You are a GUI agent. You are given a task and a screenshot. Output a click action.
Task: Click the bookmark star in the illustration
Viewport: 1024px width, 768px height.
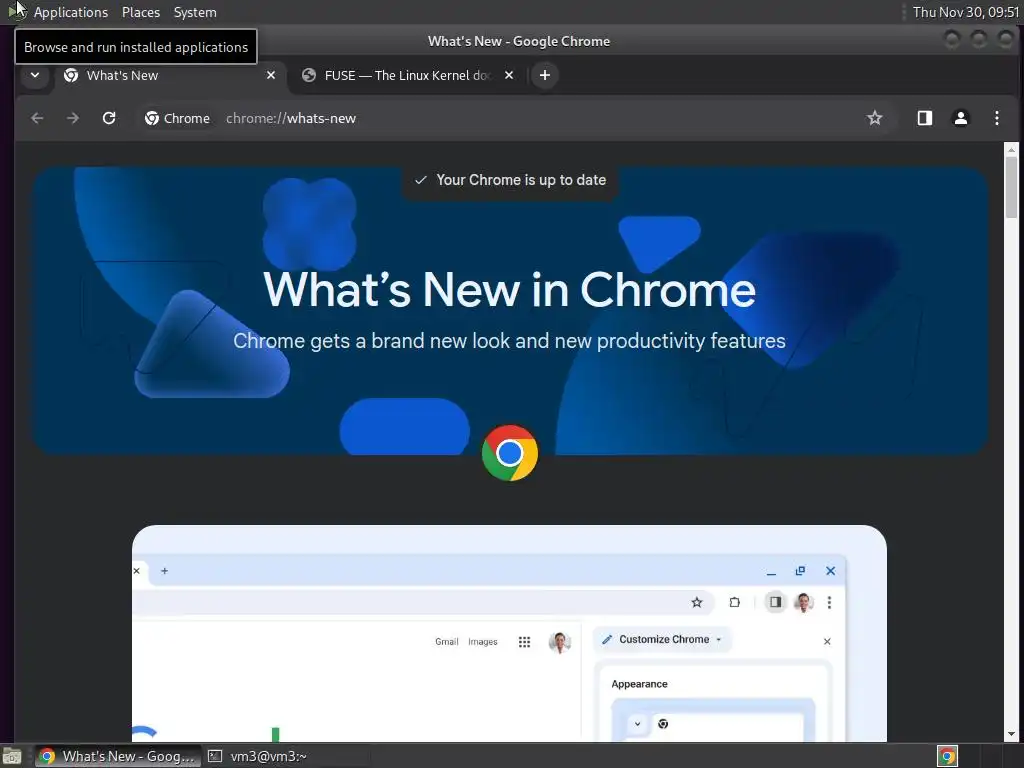697,602
